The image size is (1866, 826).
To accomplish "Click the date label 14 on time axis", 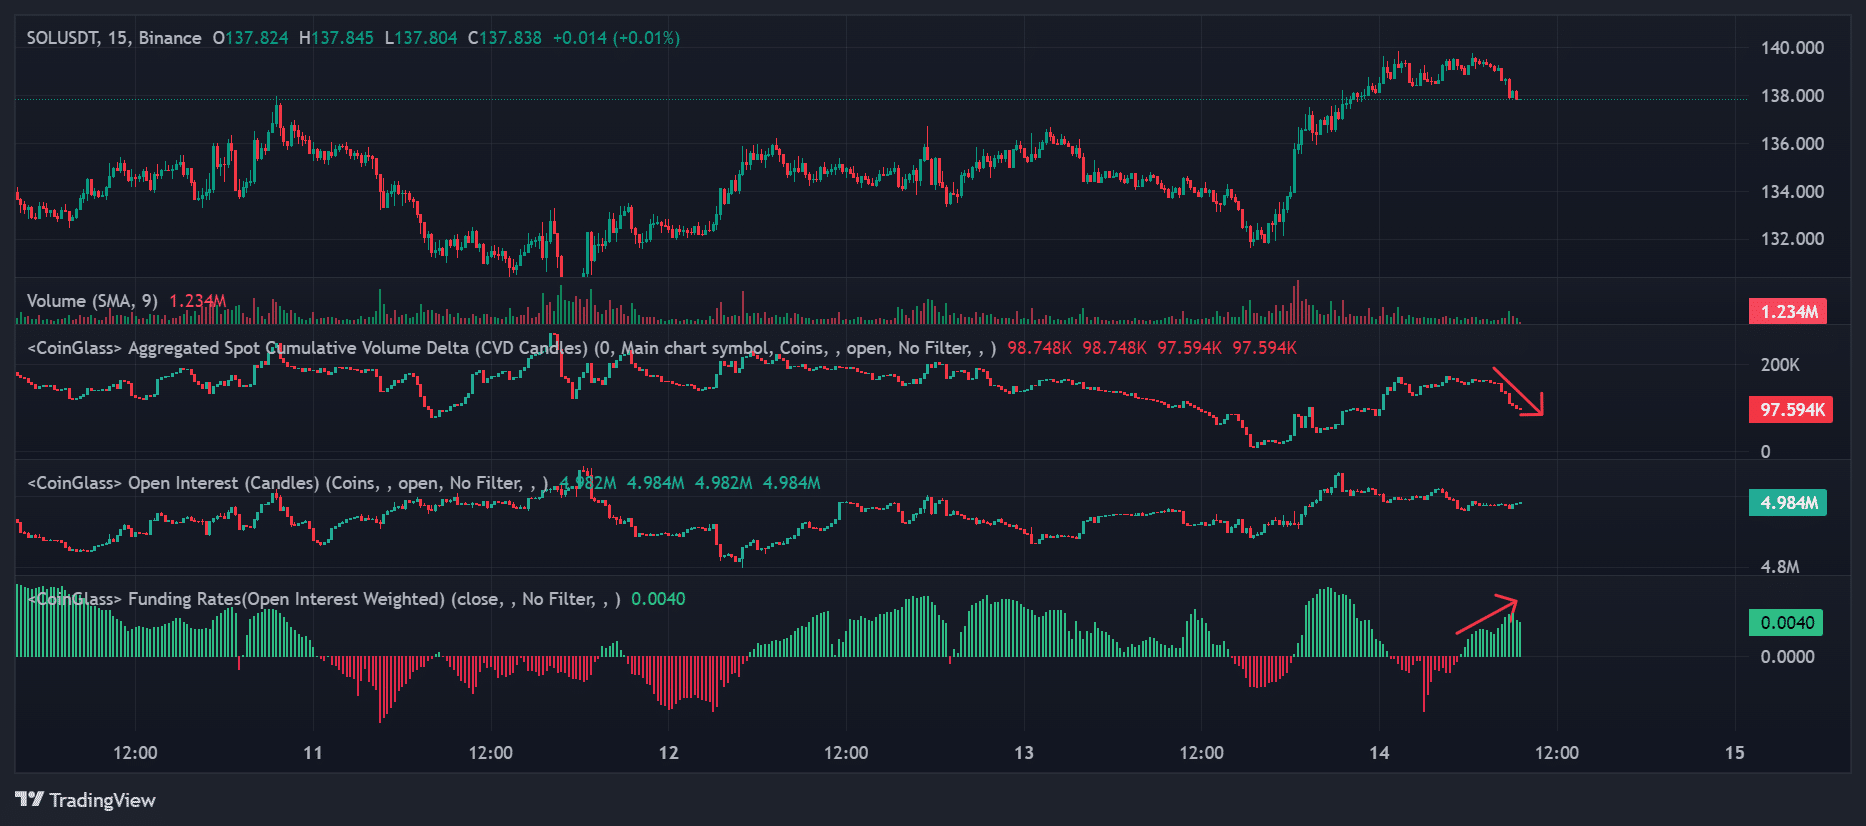I will [1380, 753].
